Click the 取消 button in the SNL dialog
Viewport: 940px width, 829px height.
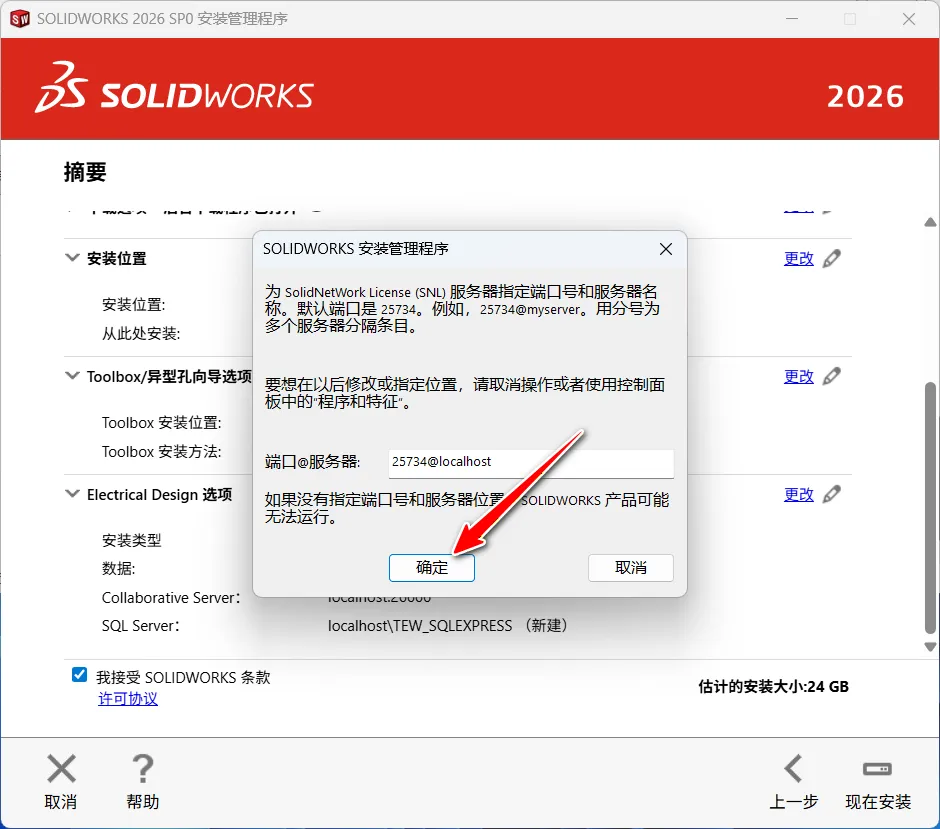click(631, 568)
